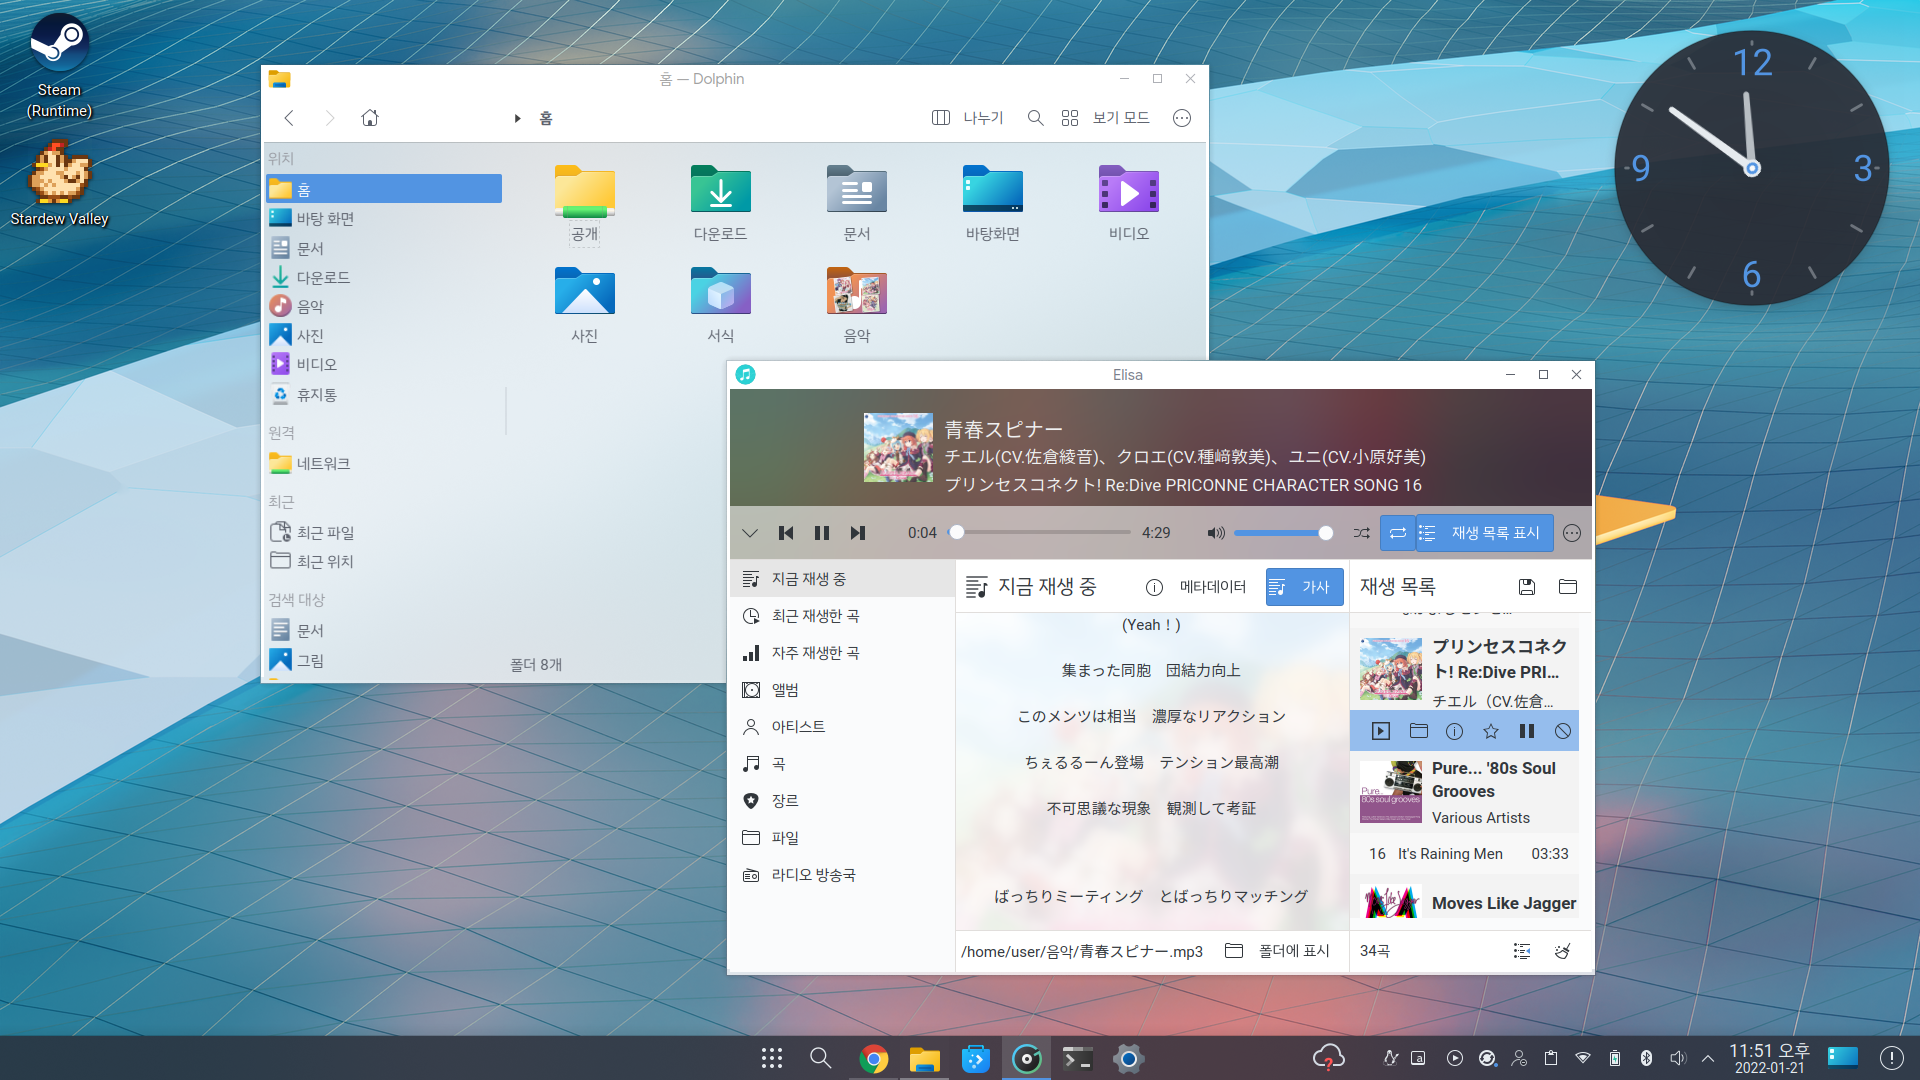
Task: Show current track in playlist icon
Action: (x=1522, y=951)
